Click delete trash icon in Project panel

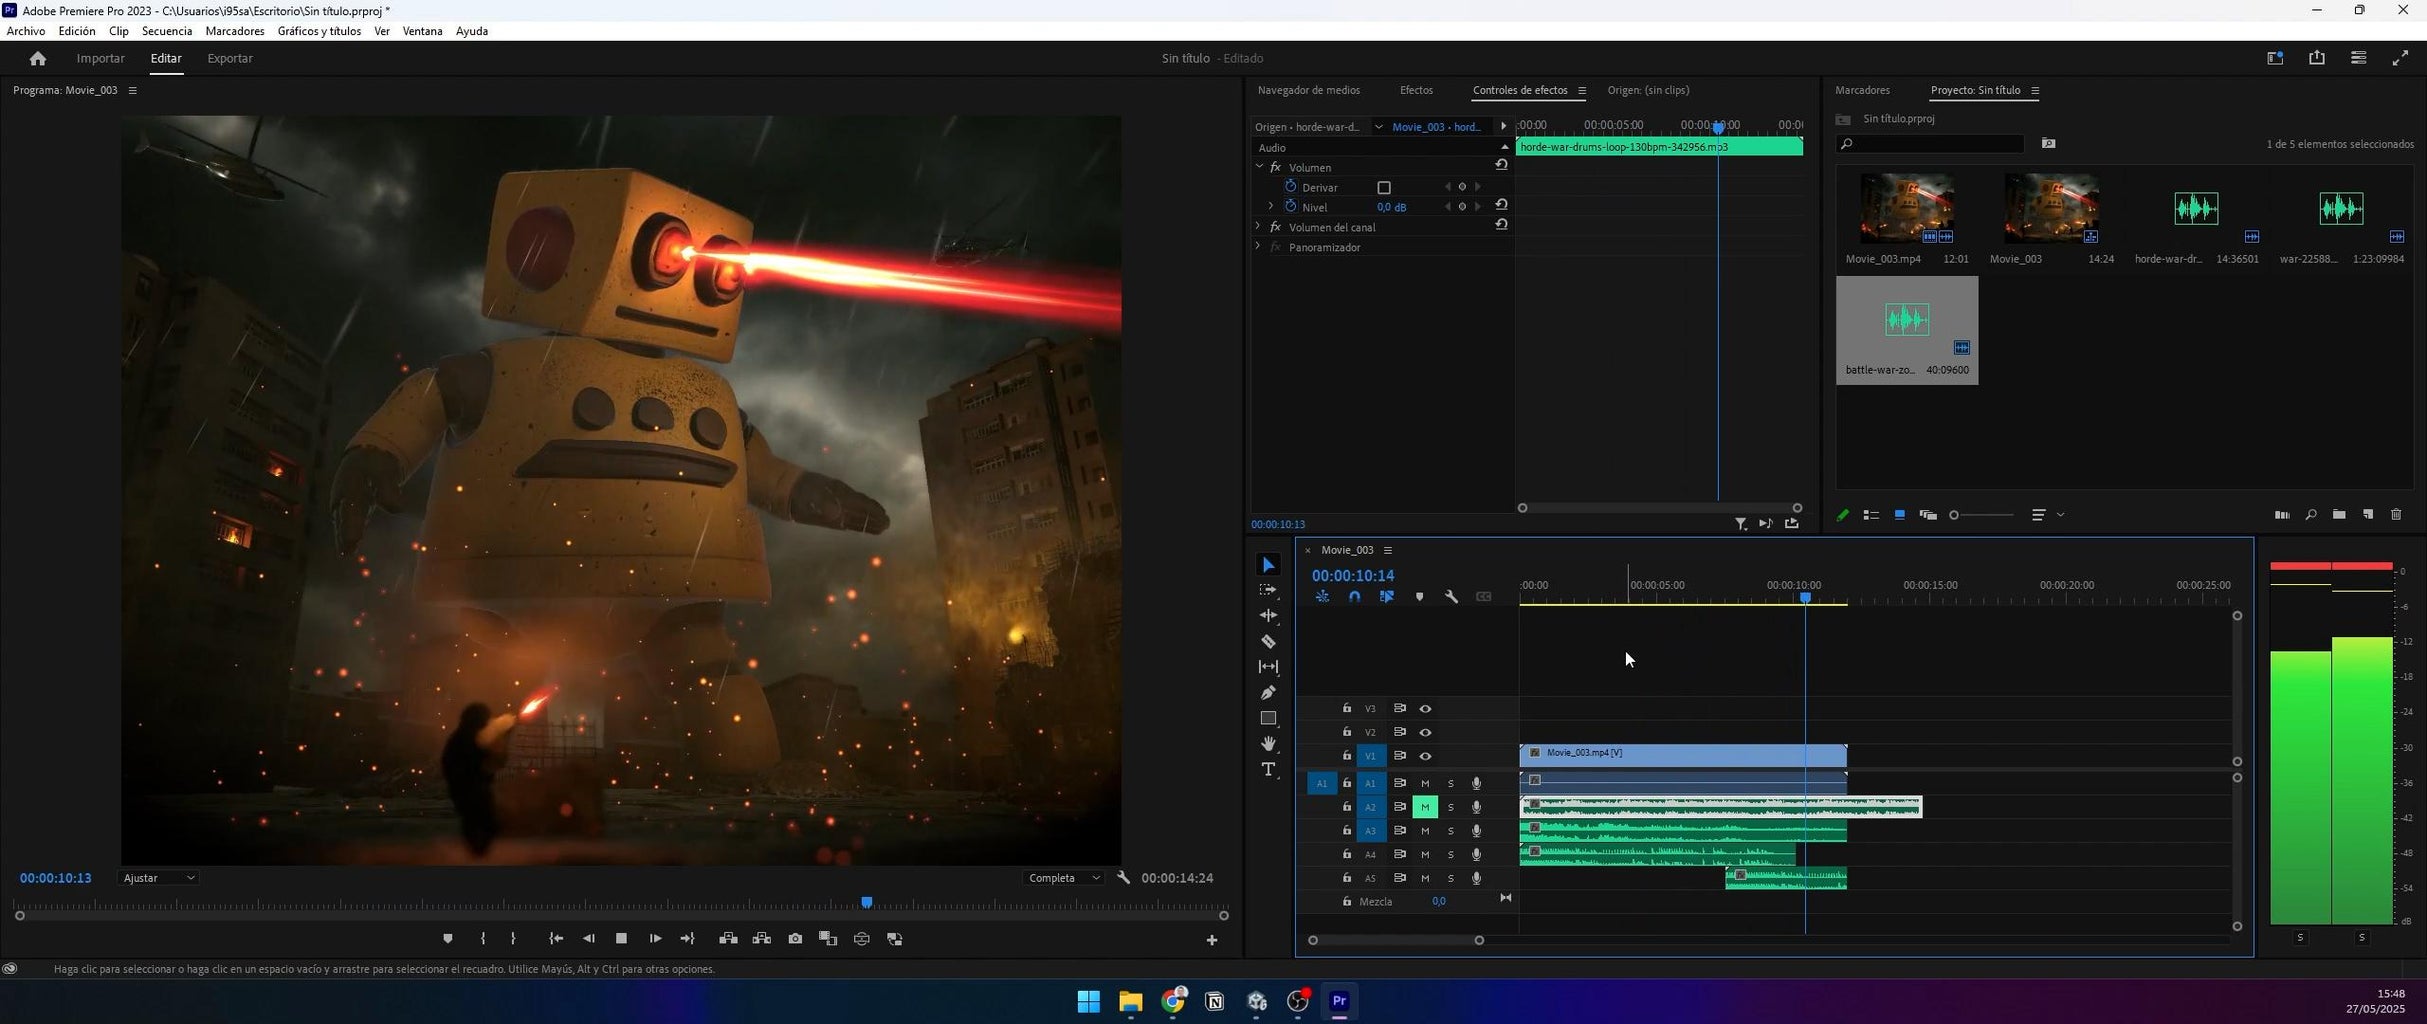pos(2396,515)
